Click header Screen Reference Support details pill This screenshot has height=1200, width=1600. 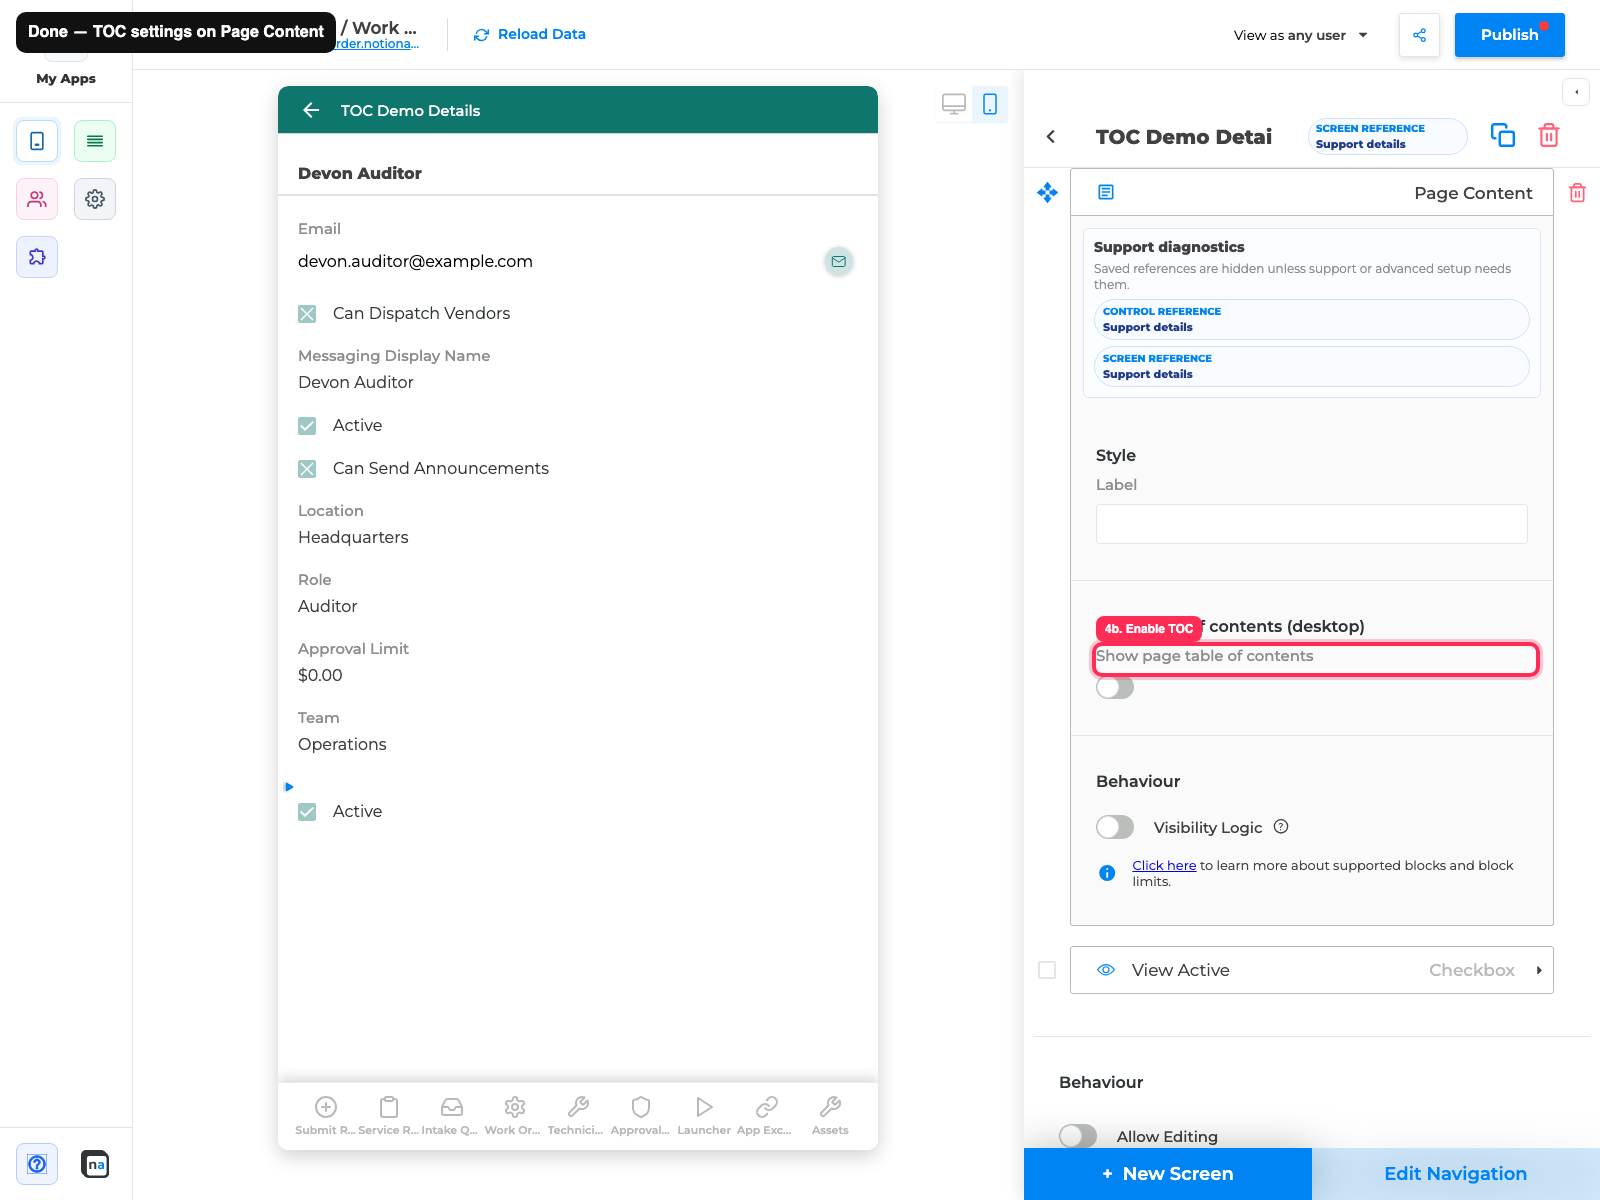tap(1387, 136)
